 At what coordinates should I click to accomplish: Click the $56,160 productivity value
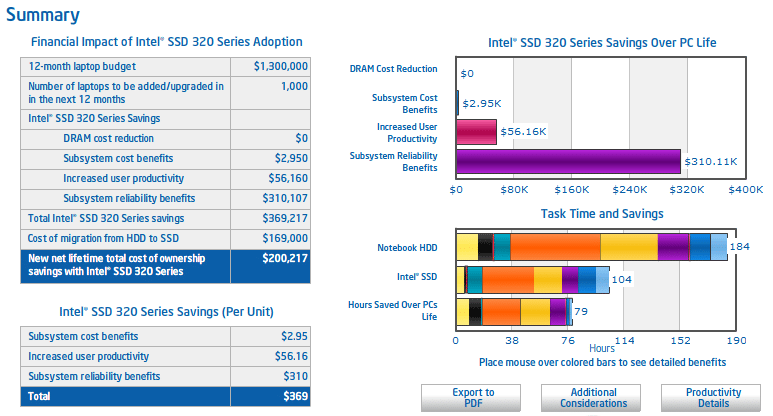click(x=288, y=178)
